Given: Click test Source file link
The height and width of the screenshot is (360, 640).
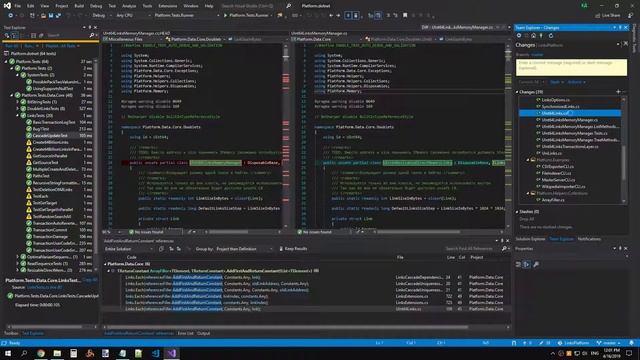Looking at the screenshot, I should point(44,287).
